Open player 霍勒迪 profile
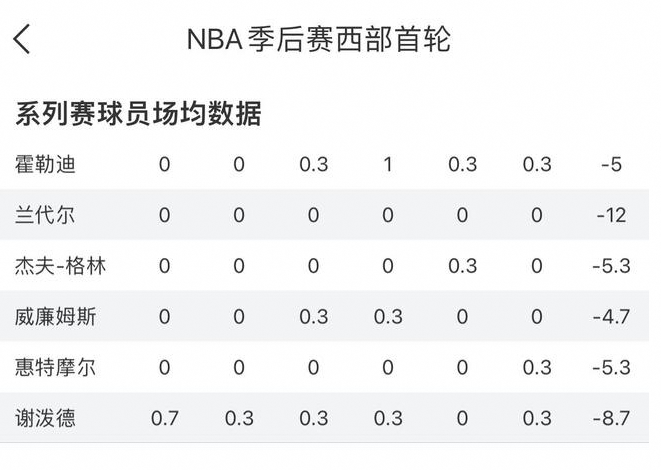The image size is (661, 470). coord(47,165)
